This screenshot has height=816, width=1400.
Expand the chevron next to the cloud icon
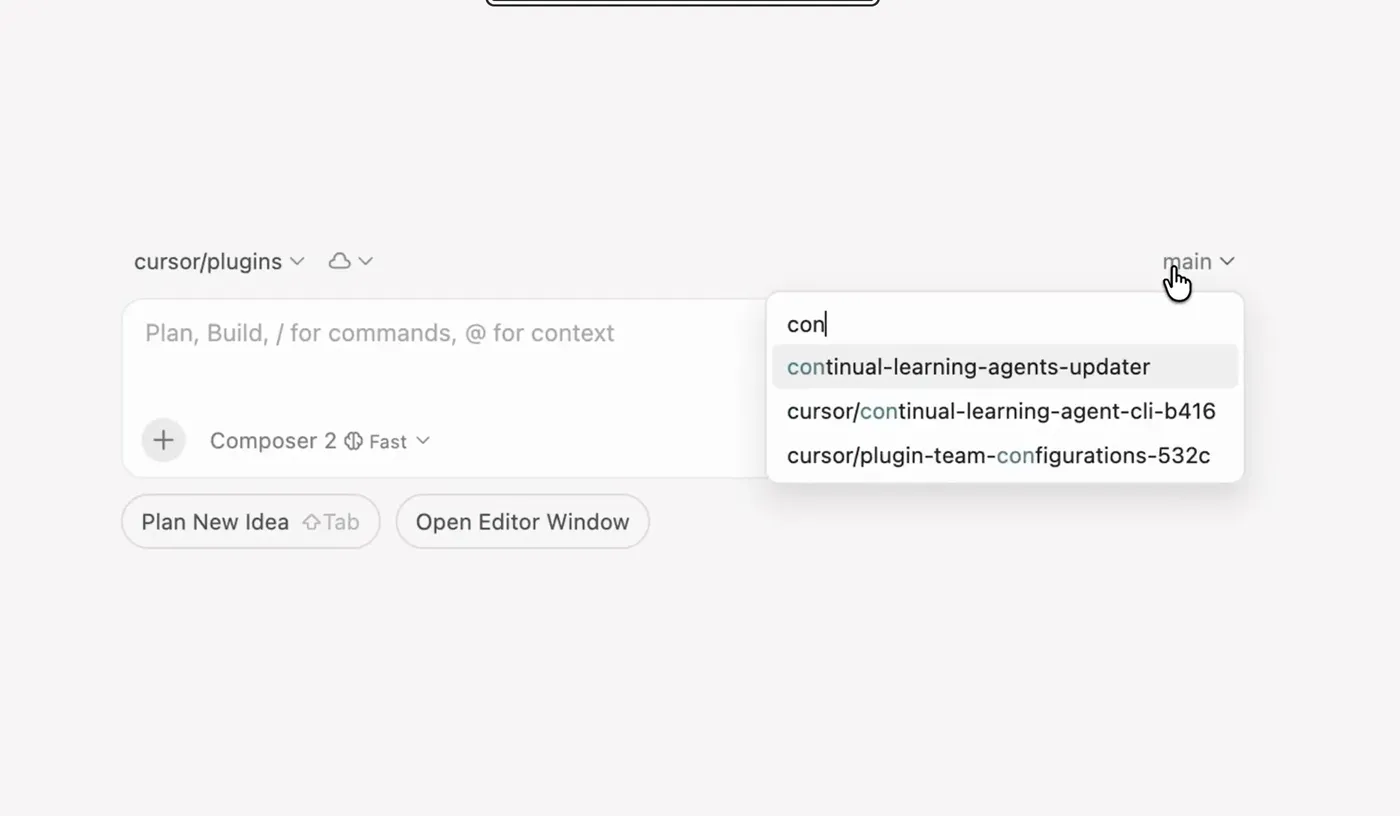point(366,261)
